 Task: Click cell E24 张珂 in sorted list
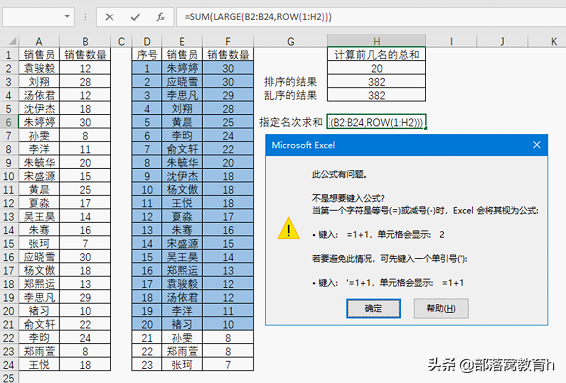point(182,365)
